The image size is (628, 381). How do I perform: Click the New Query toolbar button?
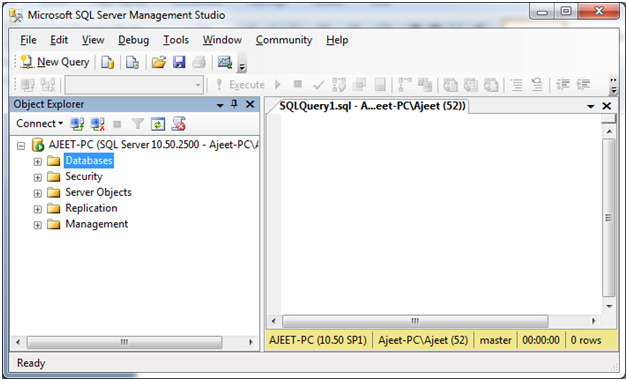click(x=55, y=62)
